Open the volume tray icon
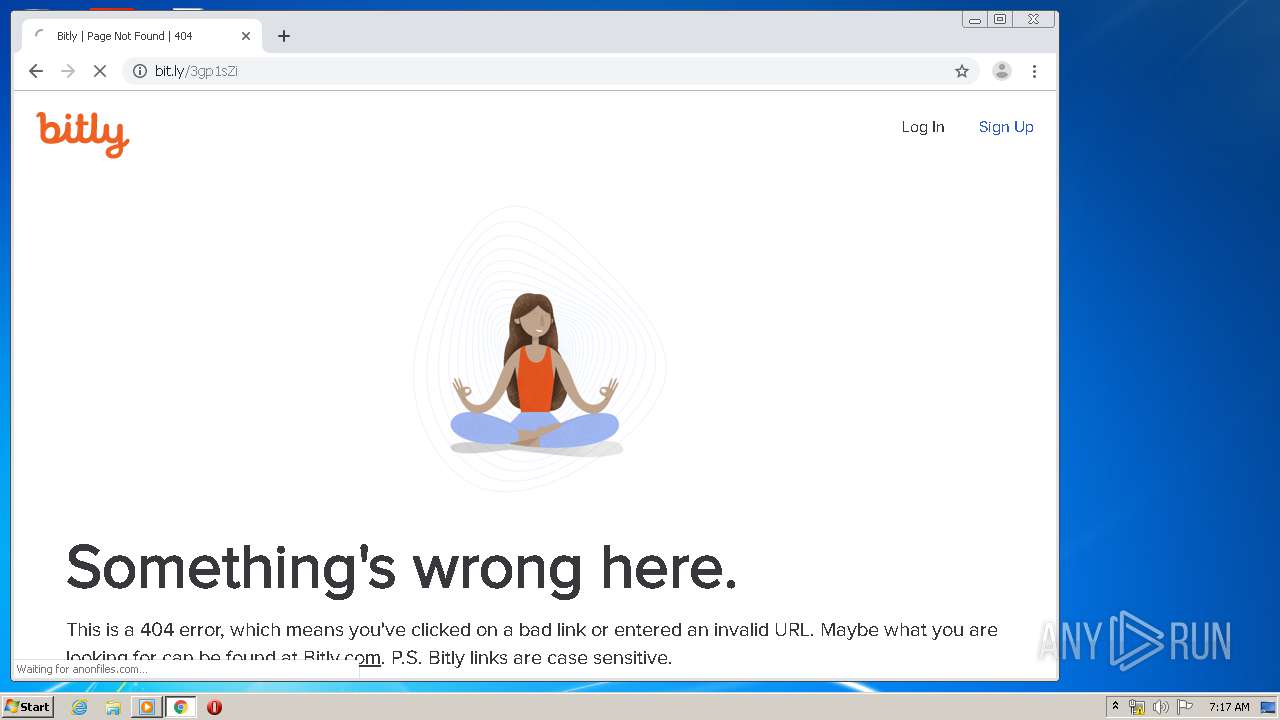The width and height of the screenshot is (1280, 720). (x=1160, y=707)
